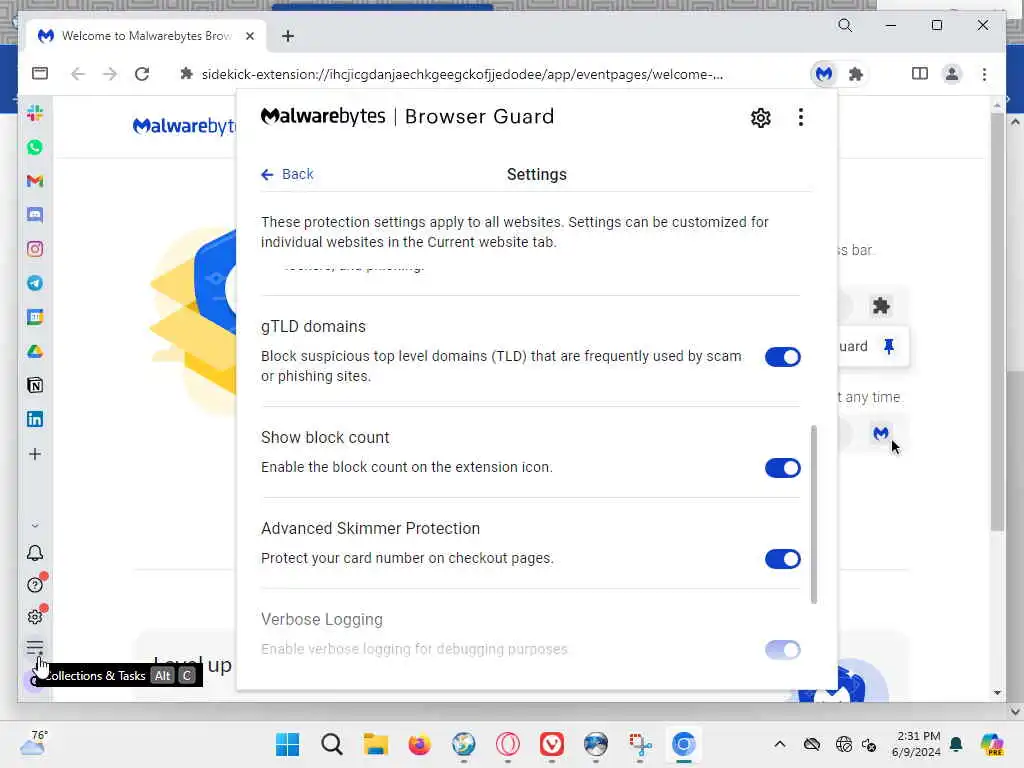Toggle the Verbose Logging switch
Screen dimensions: 1024x768
pos(782,650)
